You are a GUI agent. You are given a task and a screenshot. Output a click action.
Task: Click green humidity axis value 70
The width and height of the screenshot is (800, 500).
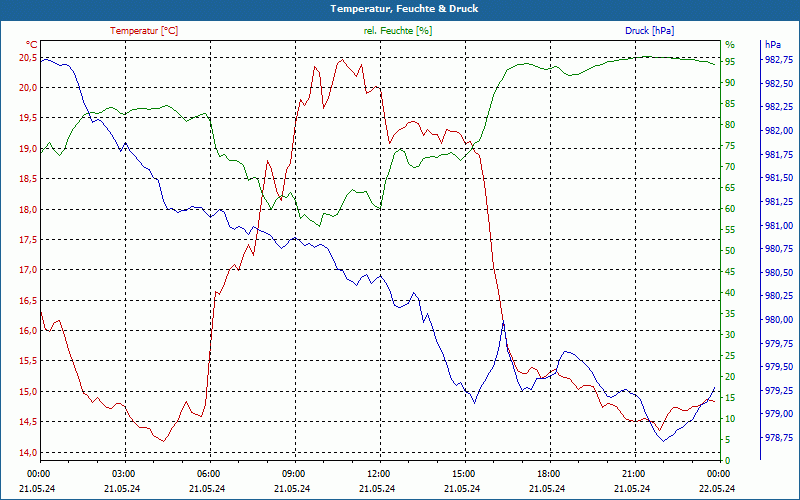(730, 167)
